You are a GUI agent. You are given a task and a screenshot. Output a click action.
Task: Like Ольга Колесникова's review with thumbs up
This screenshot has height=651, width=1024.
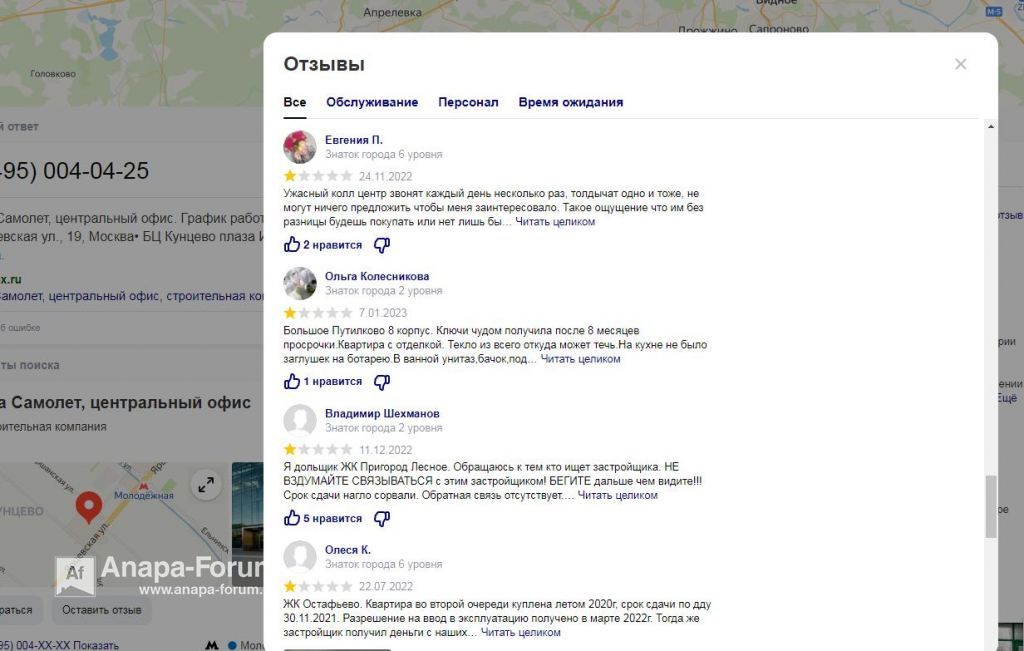pyautogui.click(x=291, y=381)
